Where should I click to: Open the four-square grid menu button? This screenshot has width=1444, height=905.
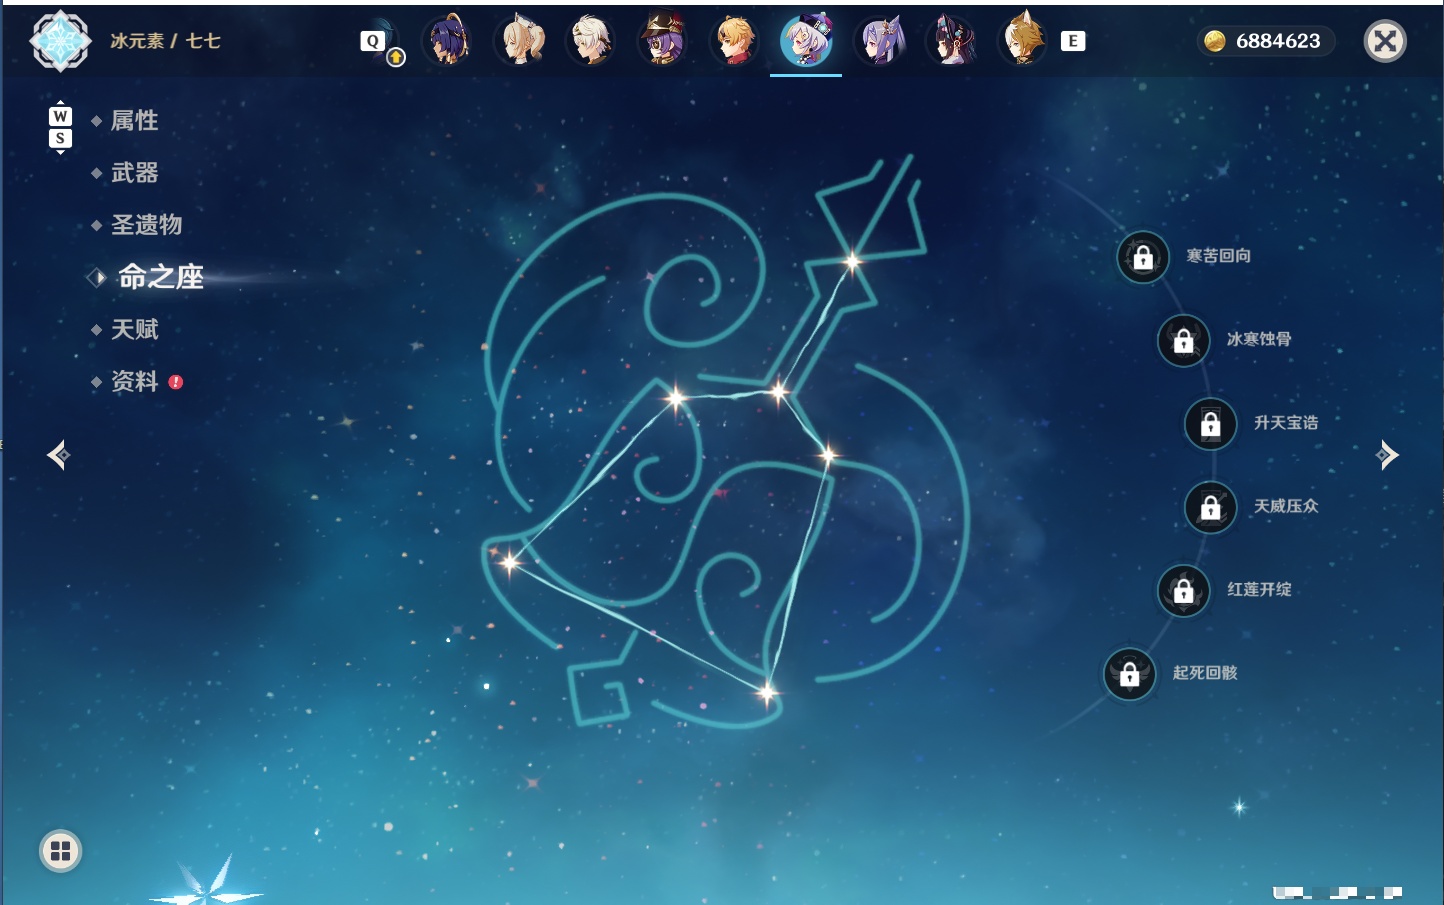[60, 851]
